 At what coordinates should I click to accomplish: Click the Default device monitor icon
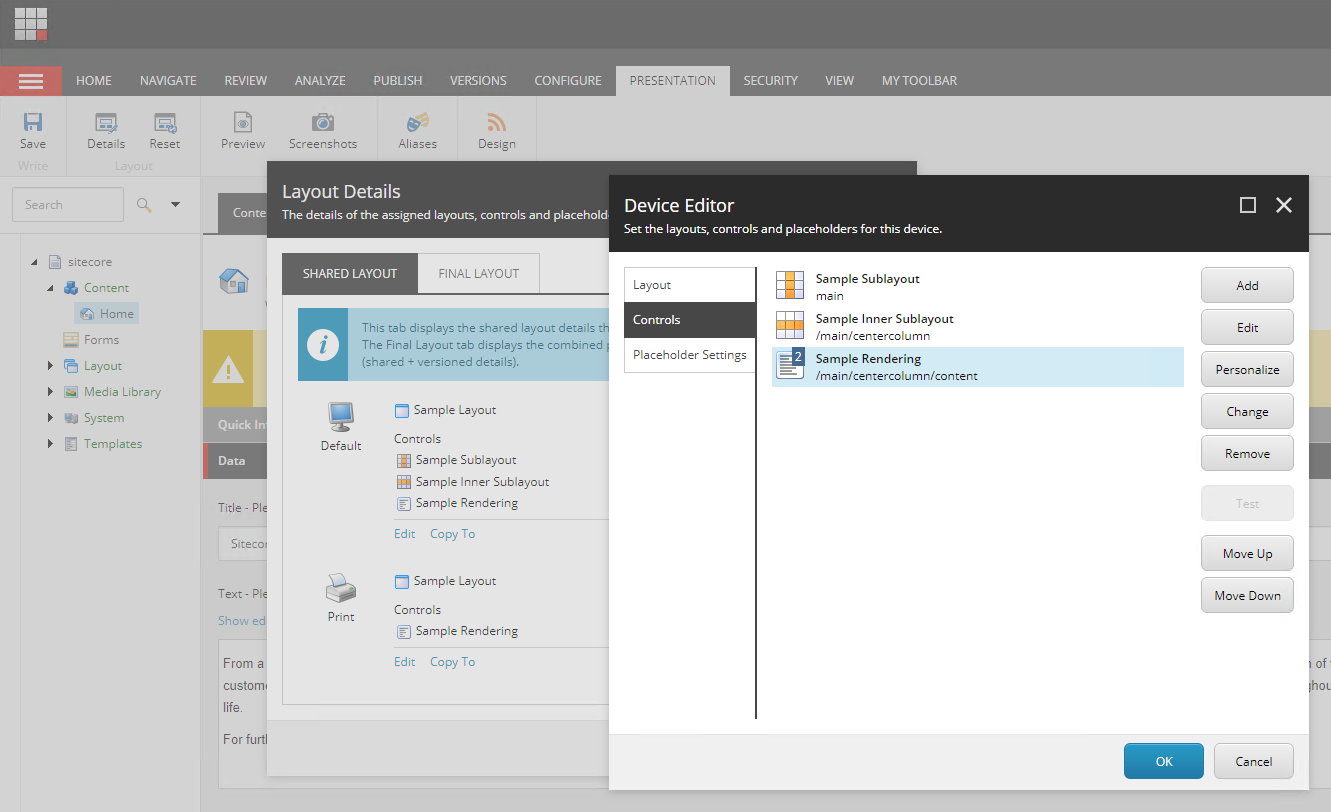(x=341, y=417)
